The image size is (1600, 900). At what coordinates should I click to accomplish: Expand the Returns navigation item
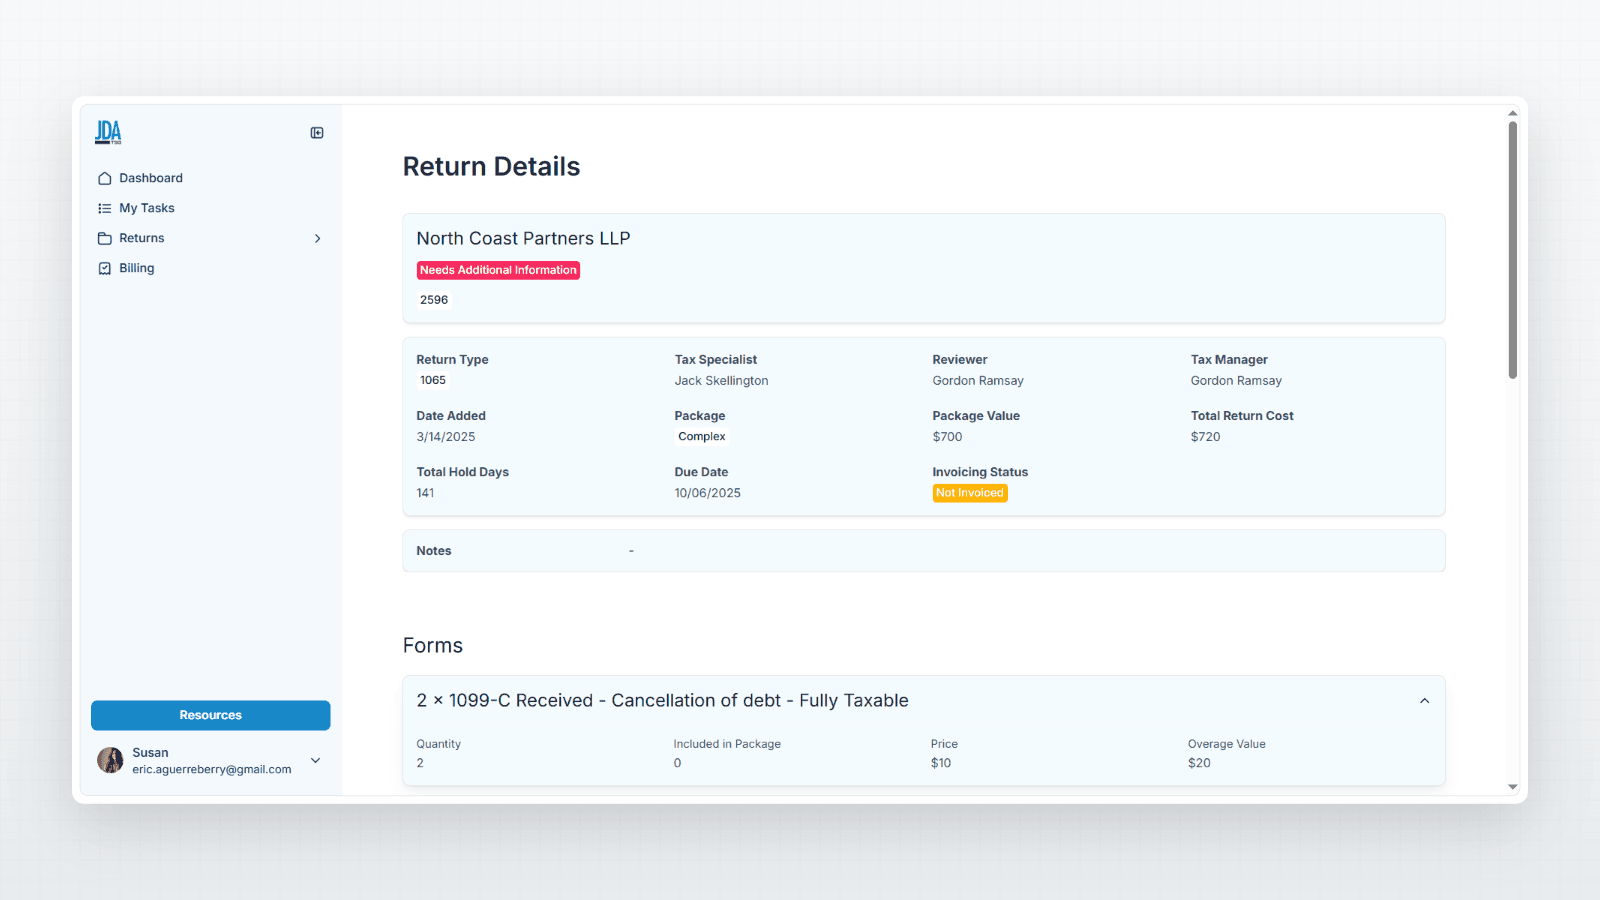(x=317, y=238)
